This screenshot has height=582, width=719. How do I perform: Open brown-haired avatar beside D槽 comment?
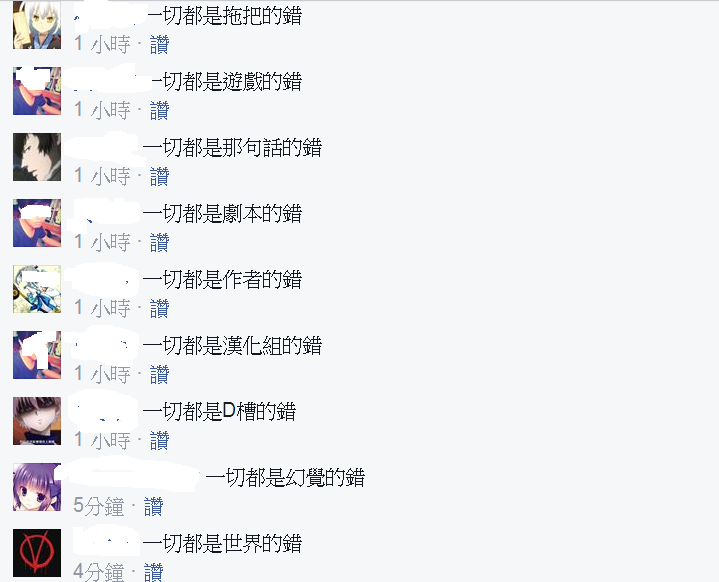click(37, 421)
